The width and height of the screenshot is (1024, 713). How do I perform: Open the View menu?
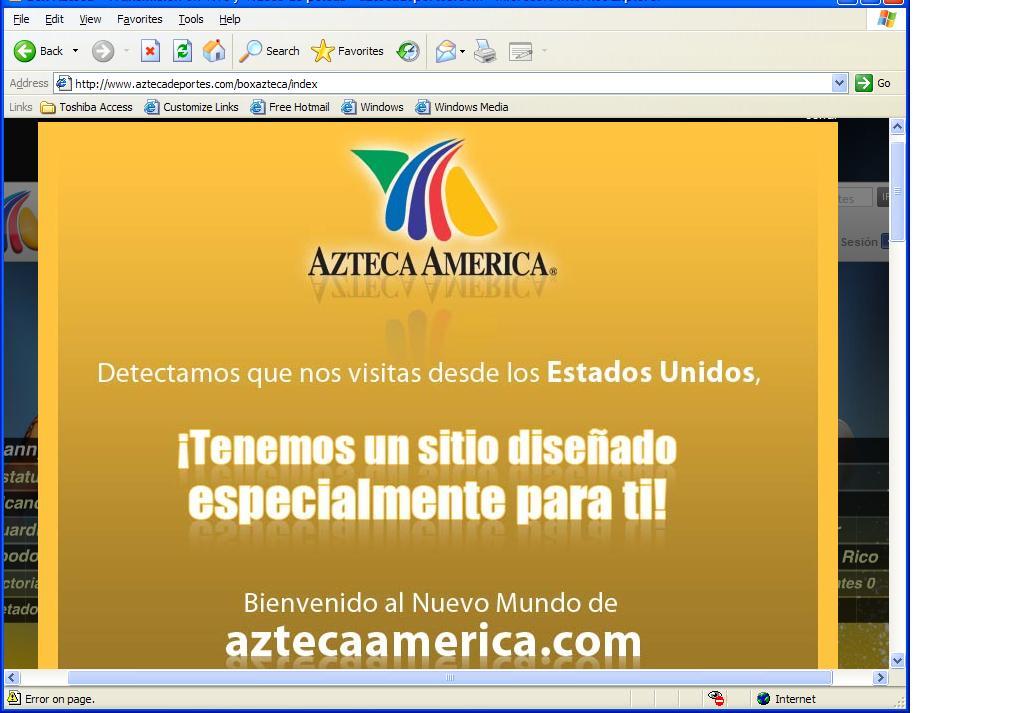point(90,19)
